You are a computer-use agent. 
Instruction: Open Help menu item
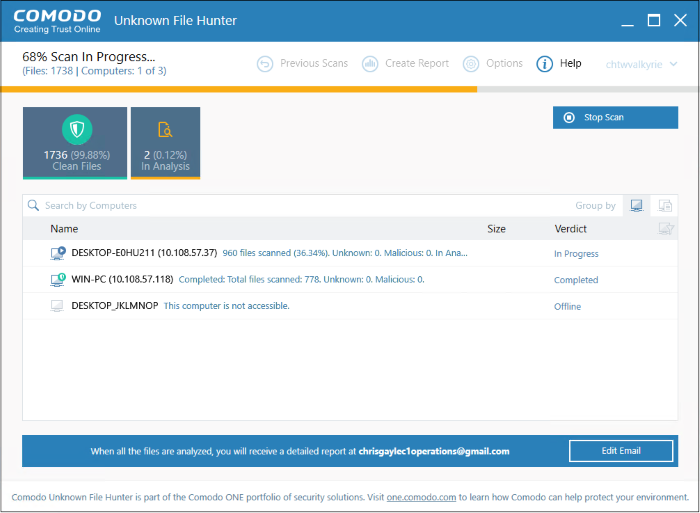[559, 64]
